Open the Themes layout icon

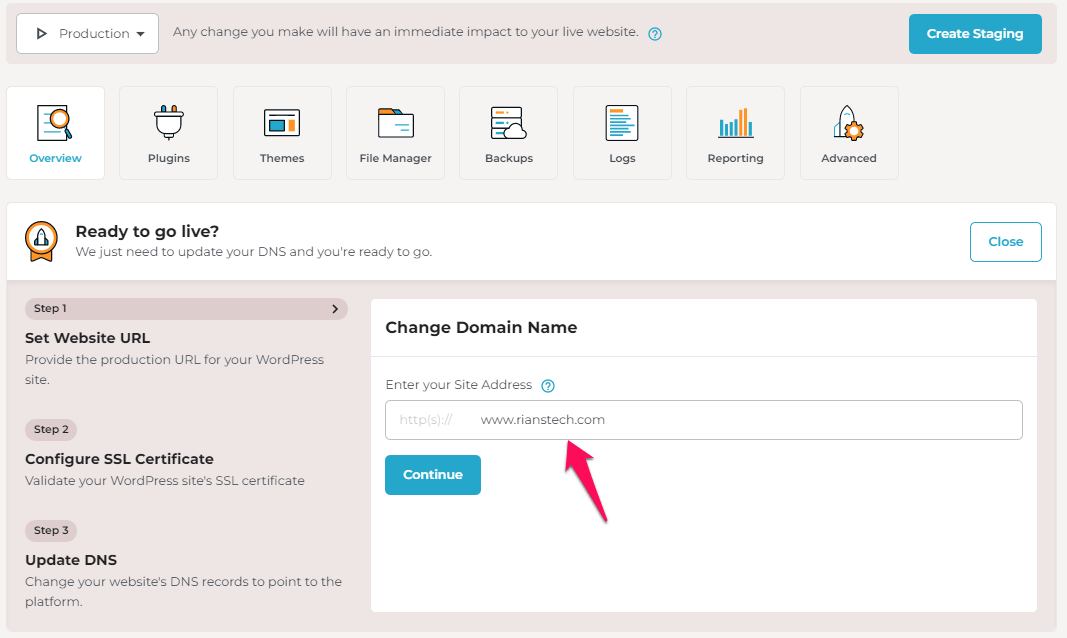pyautogui.click(x=282, y=123)
